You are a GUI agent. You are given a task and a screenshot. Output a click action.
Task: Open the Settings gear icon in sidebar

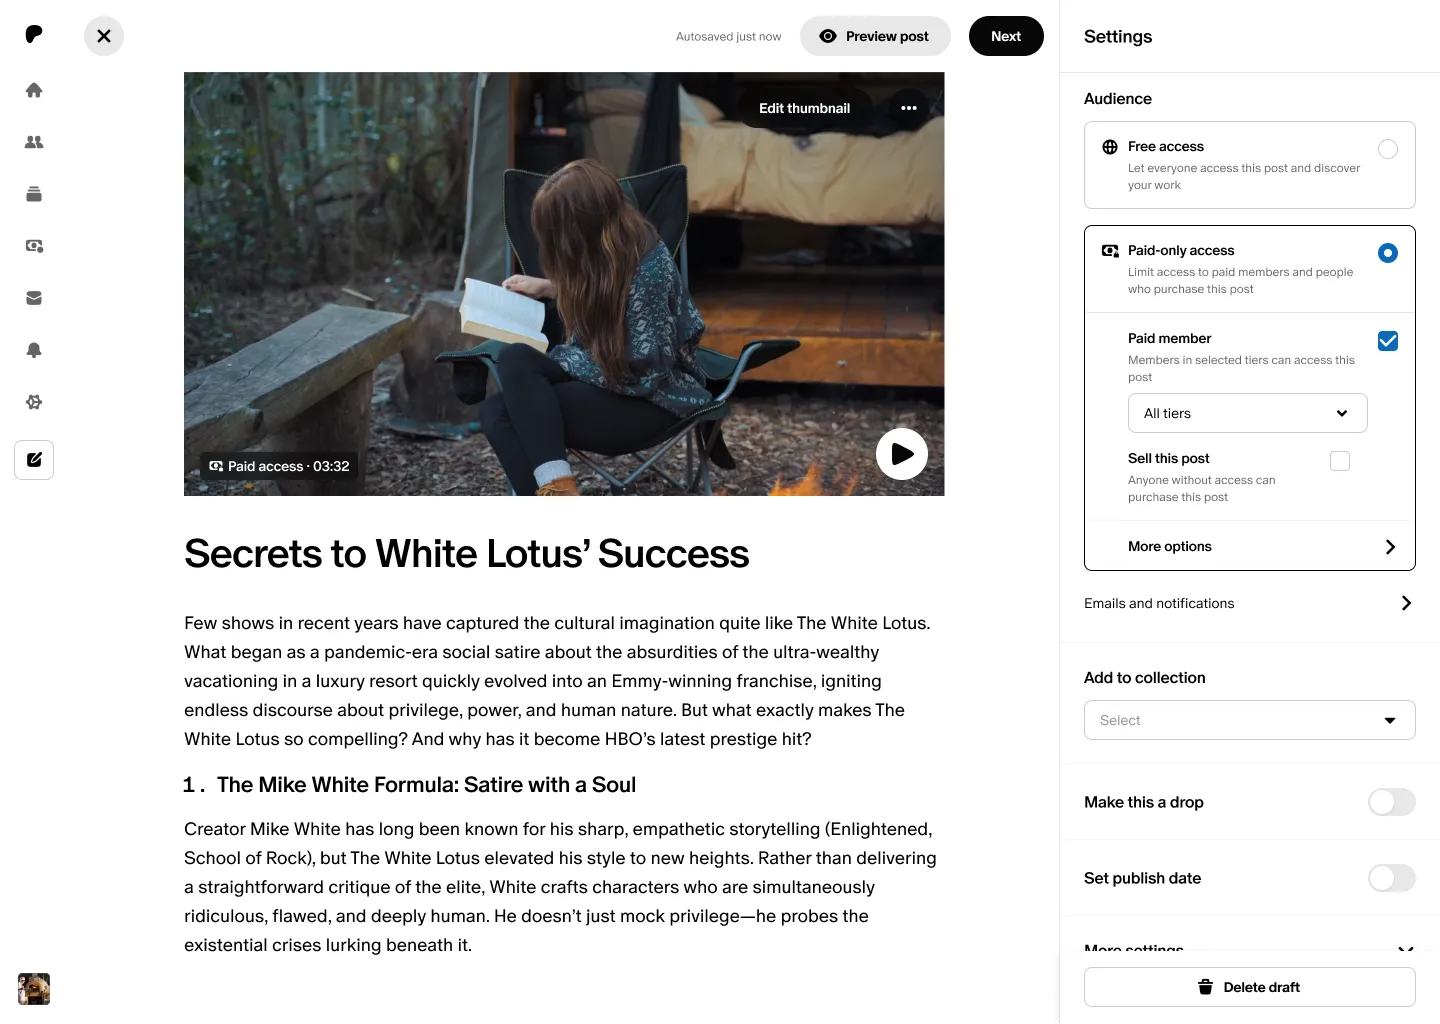[x=34, y=402]
